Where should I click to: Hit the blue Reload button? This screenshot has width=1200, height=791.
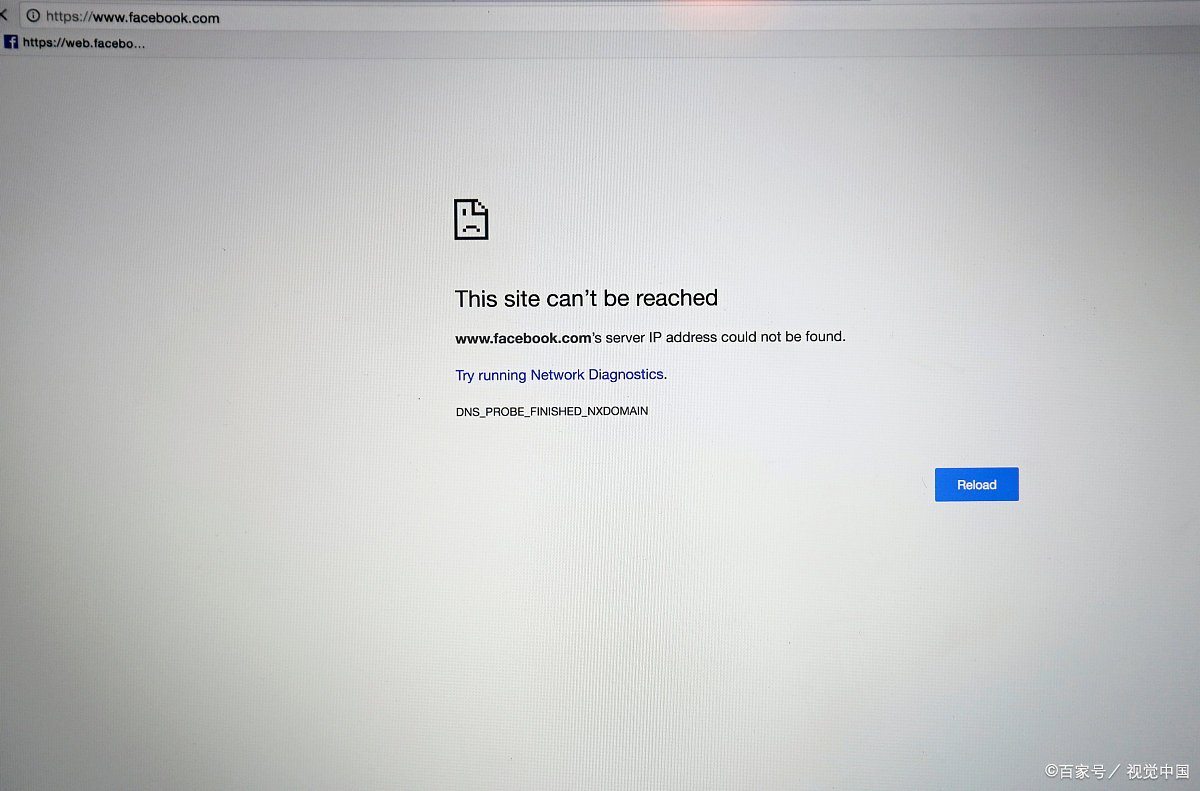click(x=977, y=484)
